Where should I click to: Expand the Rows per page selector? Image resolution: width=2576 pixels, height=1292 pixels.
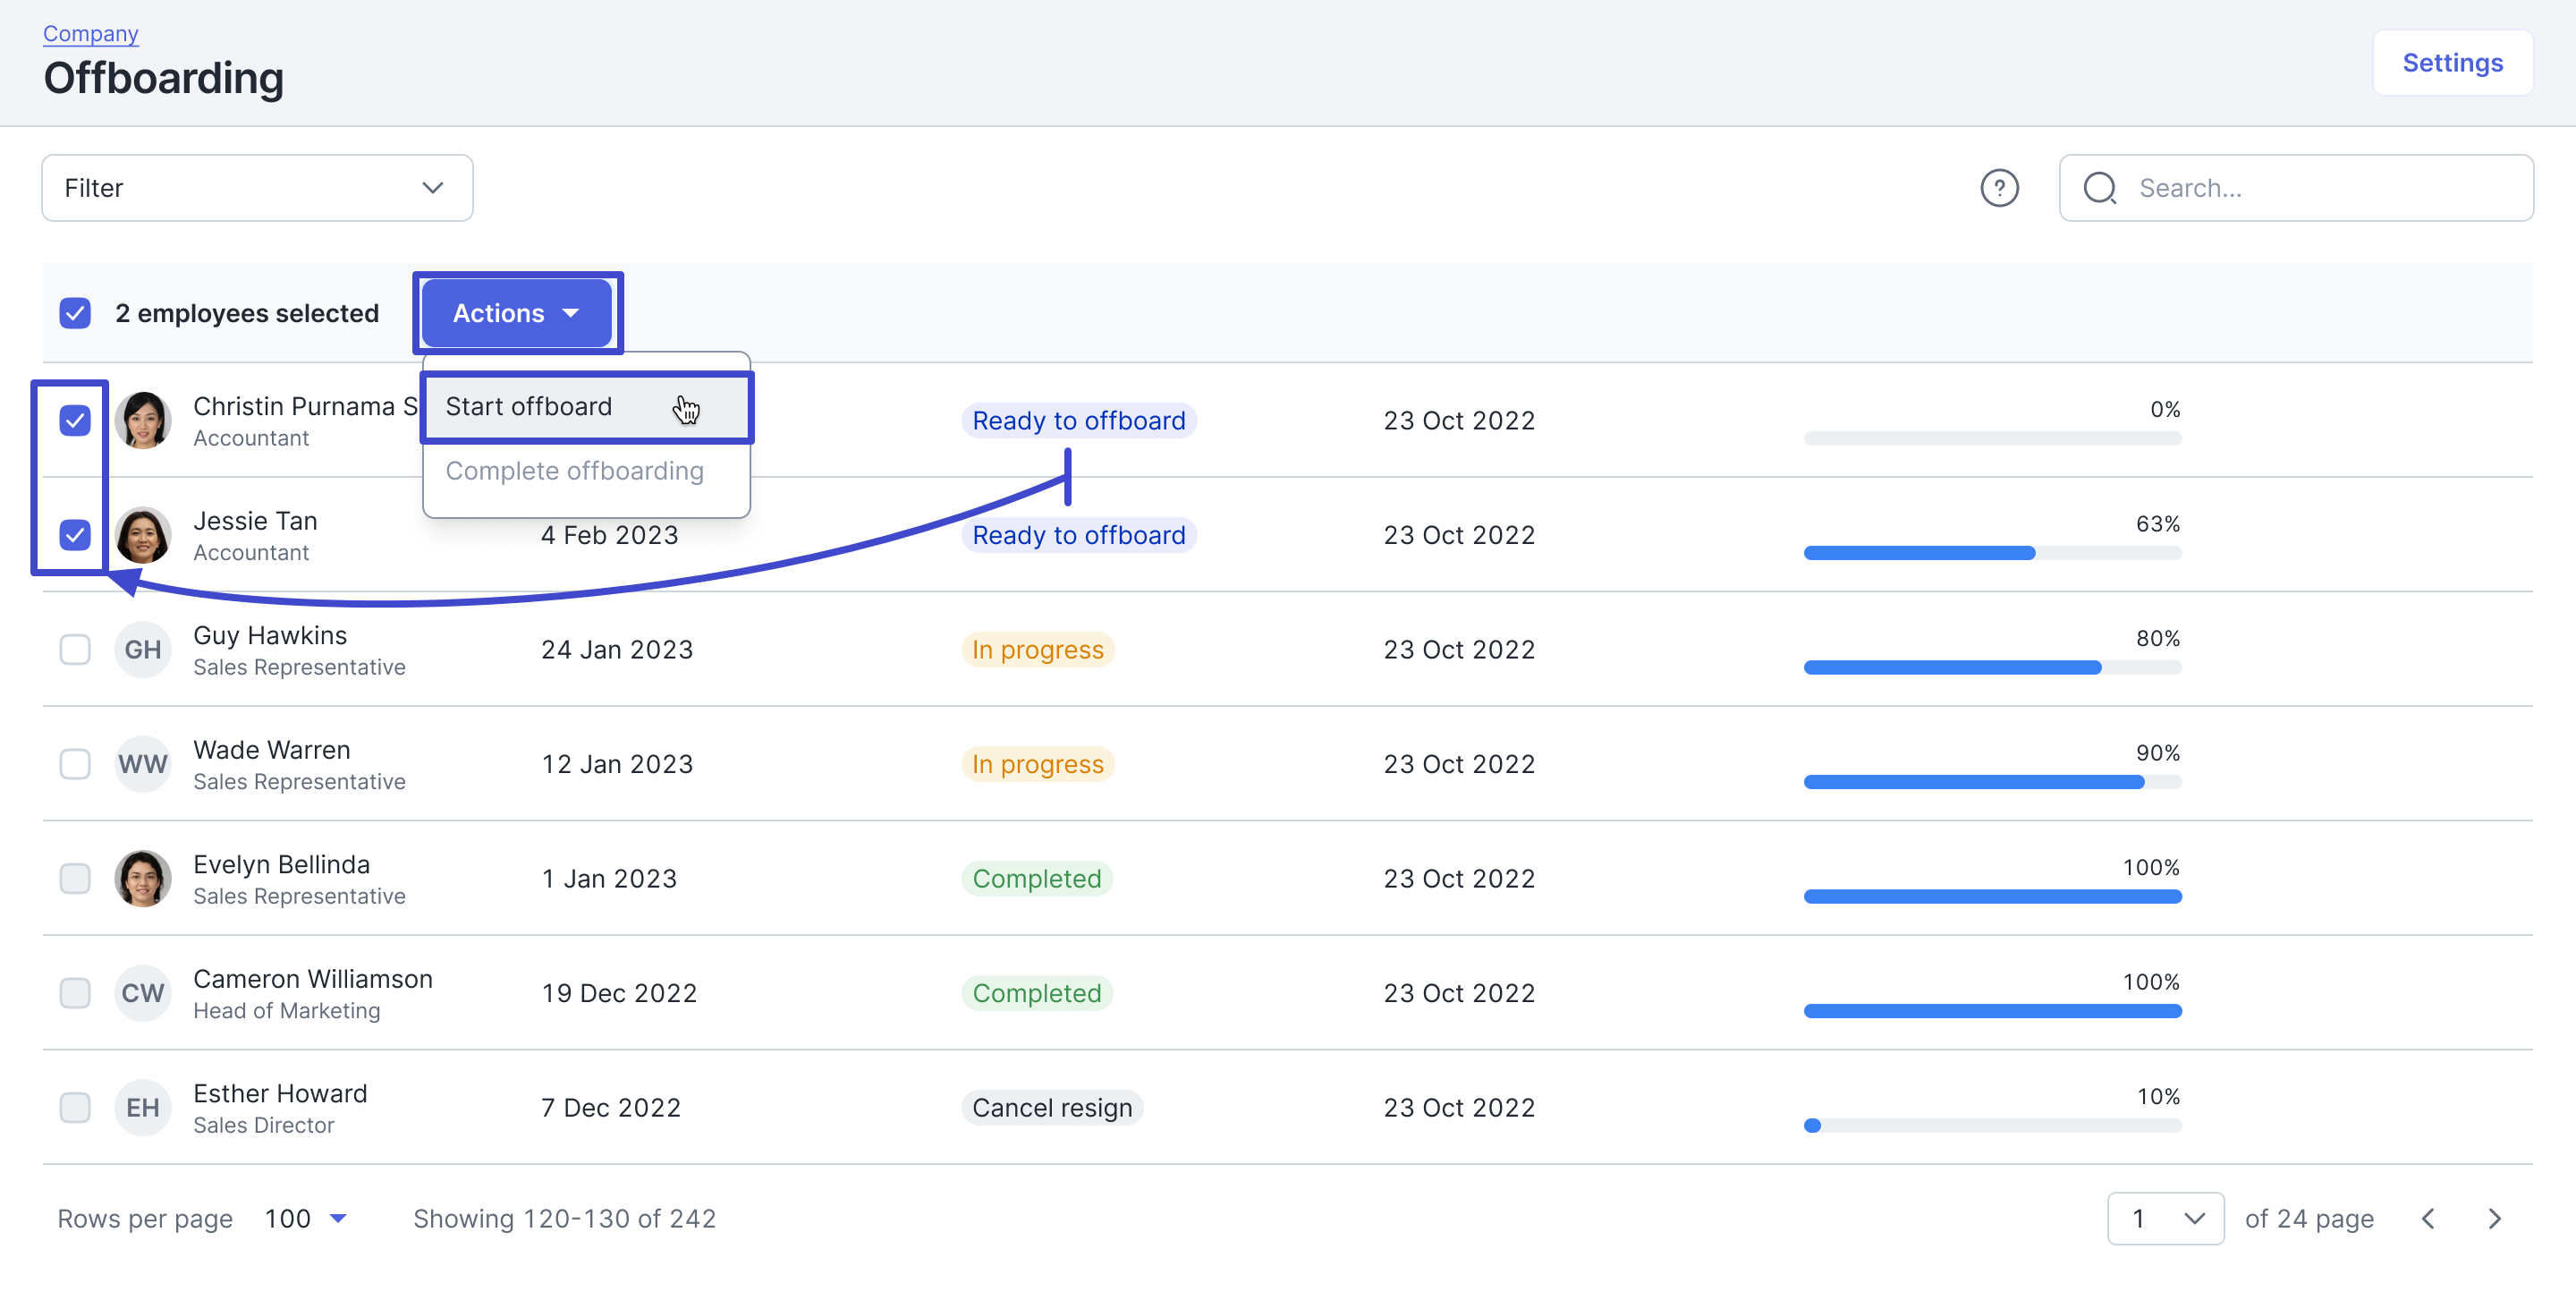coord(305,1218)
